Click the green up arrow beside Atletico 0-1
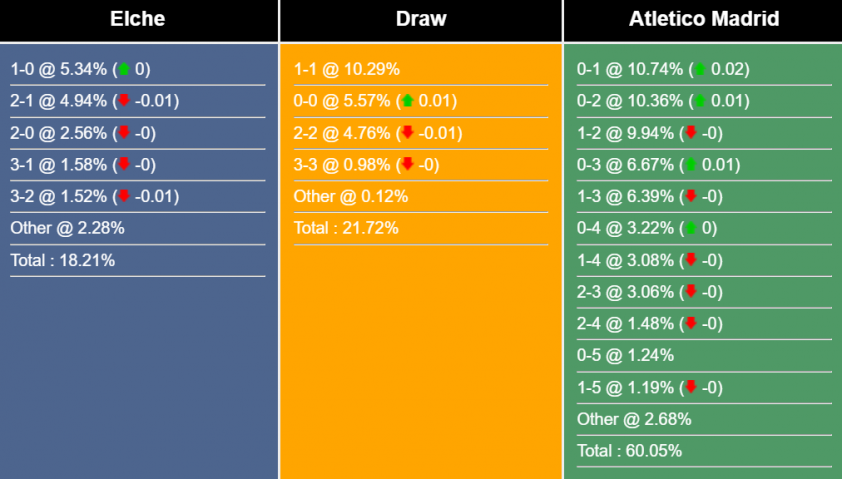The image size is (842, 479). pyautogui.click(x=700, y=69)
